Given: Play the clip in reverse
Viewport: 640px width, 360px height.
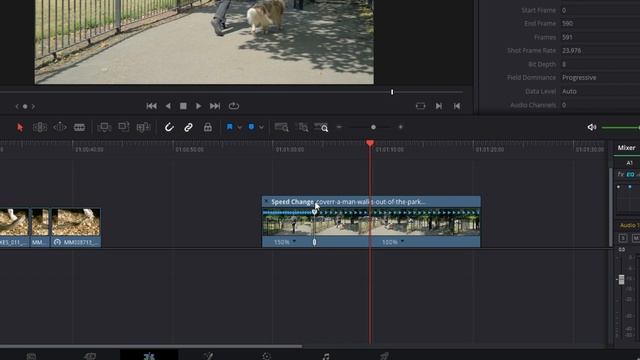Looking at the screenshot, I should point(168,106).
